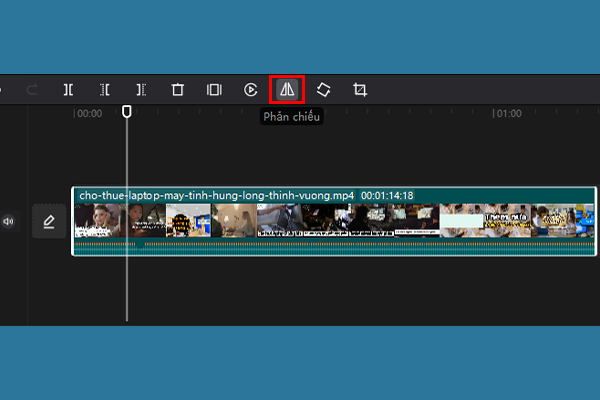Screen dimensions: 600x400
Task: Click the first clip thumbnail with woman
Action: tap(98, 220)
